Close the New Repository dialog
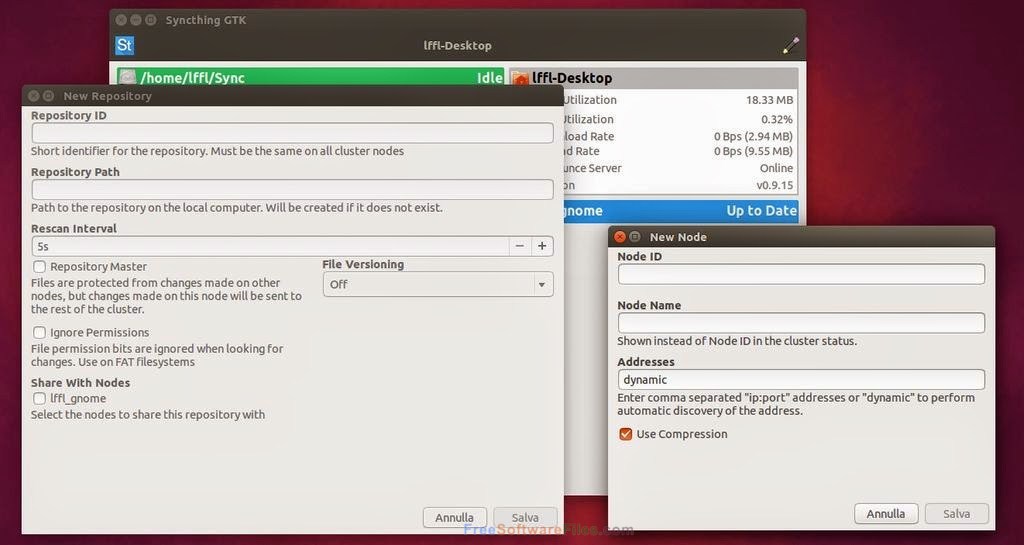This screenshot has height=545, width=1024. [33, 96]
